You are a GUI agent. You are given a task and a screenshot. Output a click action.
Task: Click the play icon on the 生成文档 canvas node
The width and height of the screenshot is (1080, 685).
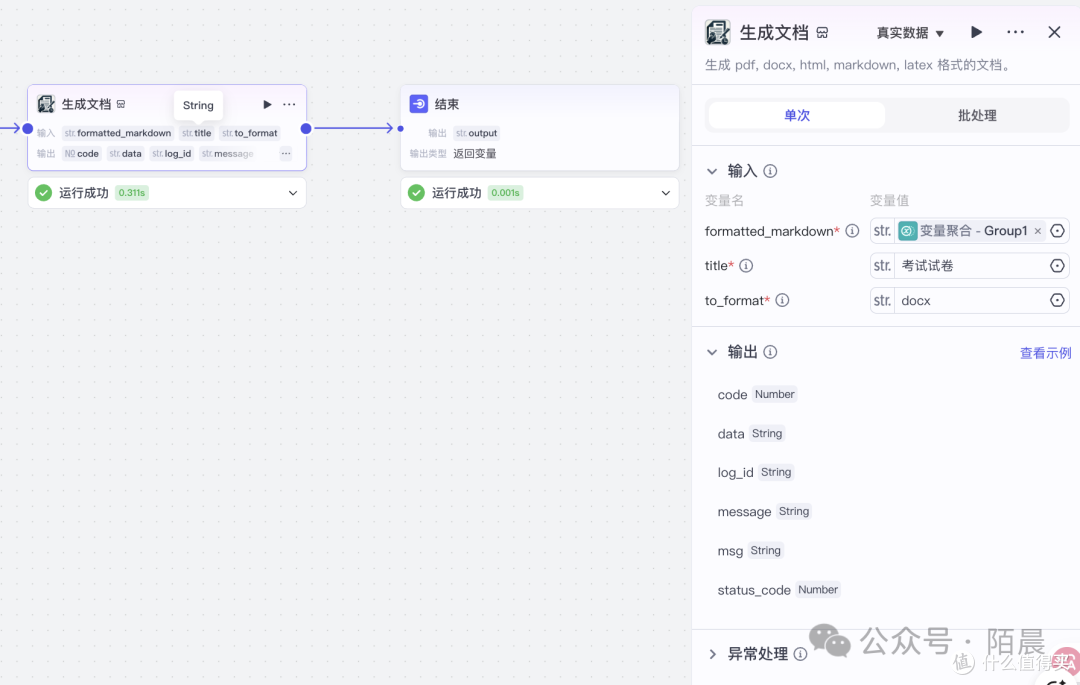pos(267,105)
